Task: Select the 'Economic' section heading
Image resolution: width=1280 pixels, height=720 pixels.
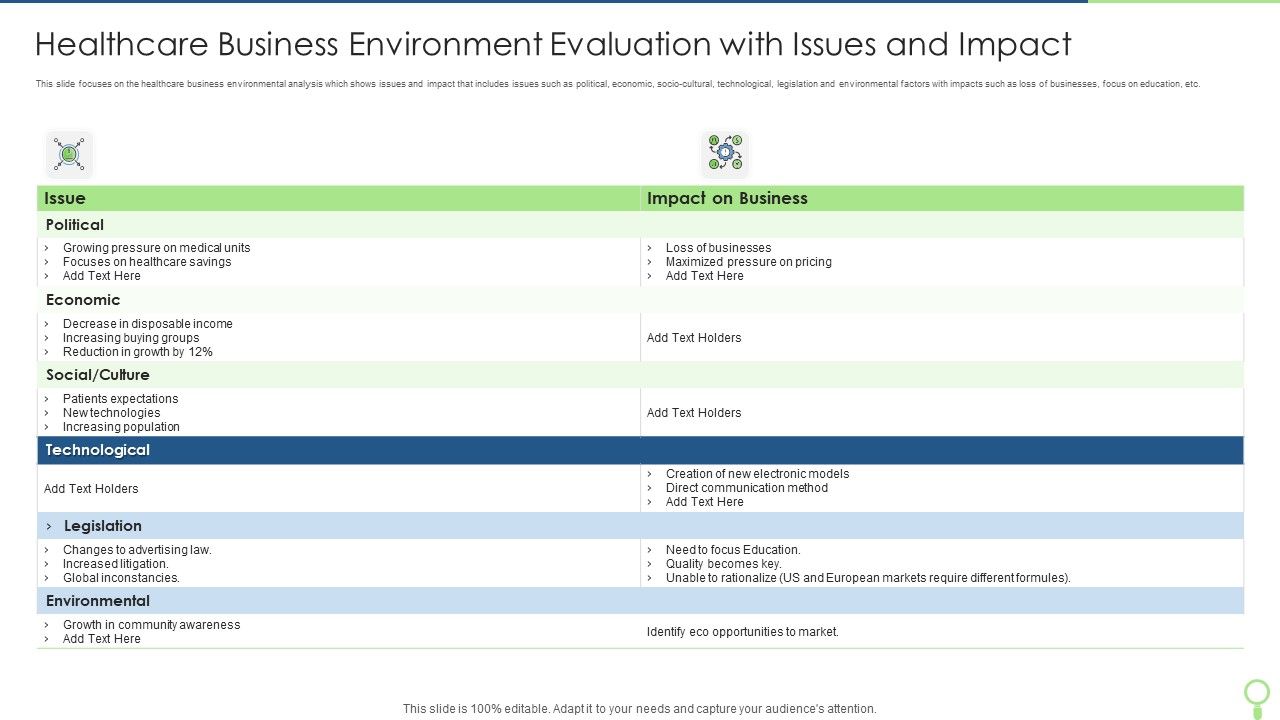Action: [83, 300]
